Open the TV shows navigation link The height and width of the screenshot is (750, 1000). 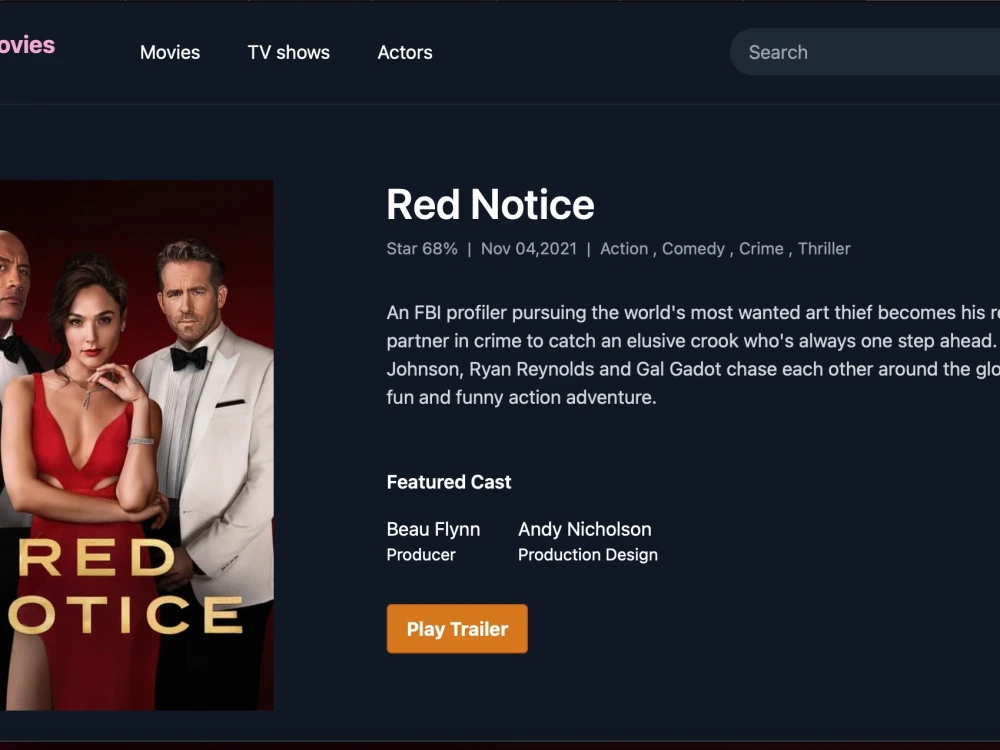[x=288, y=52]
